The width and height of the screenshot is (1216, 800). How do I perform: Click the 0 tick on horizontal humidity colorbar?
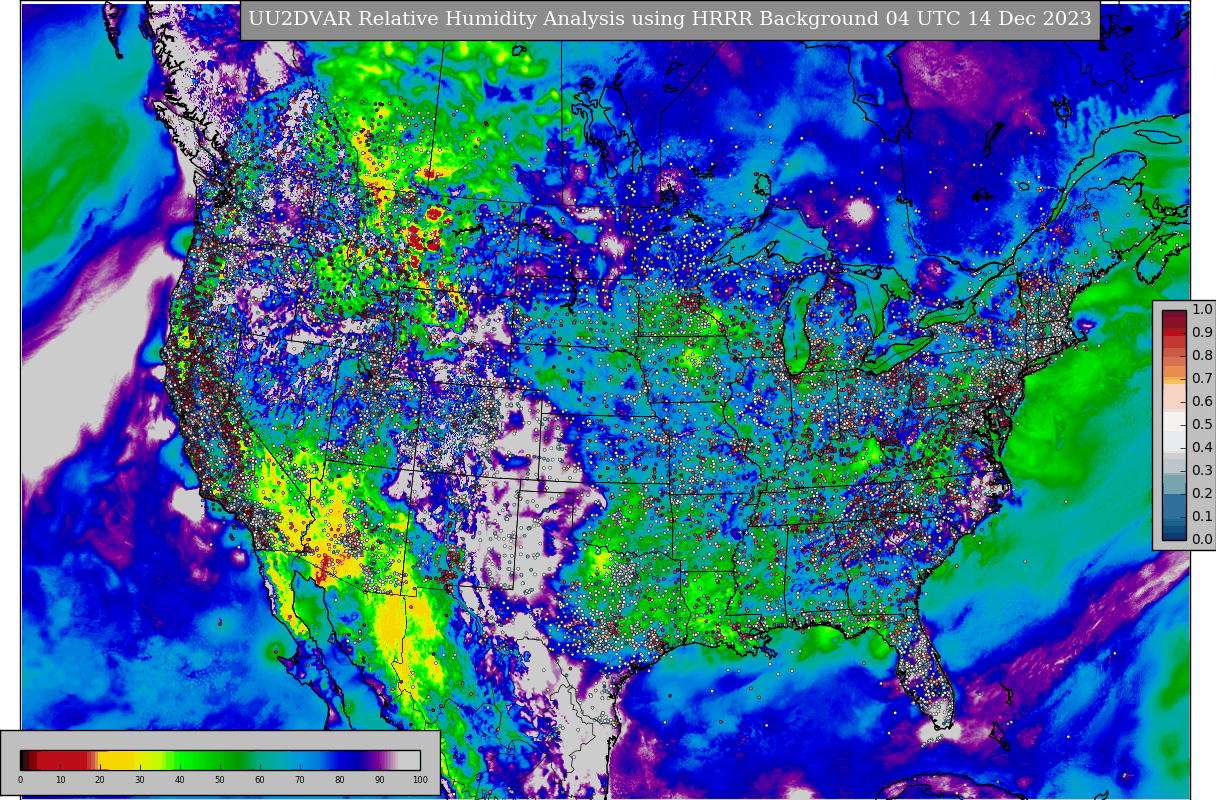coord(20,780)
